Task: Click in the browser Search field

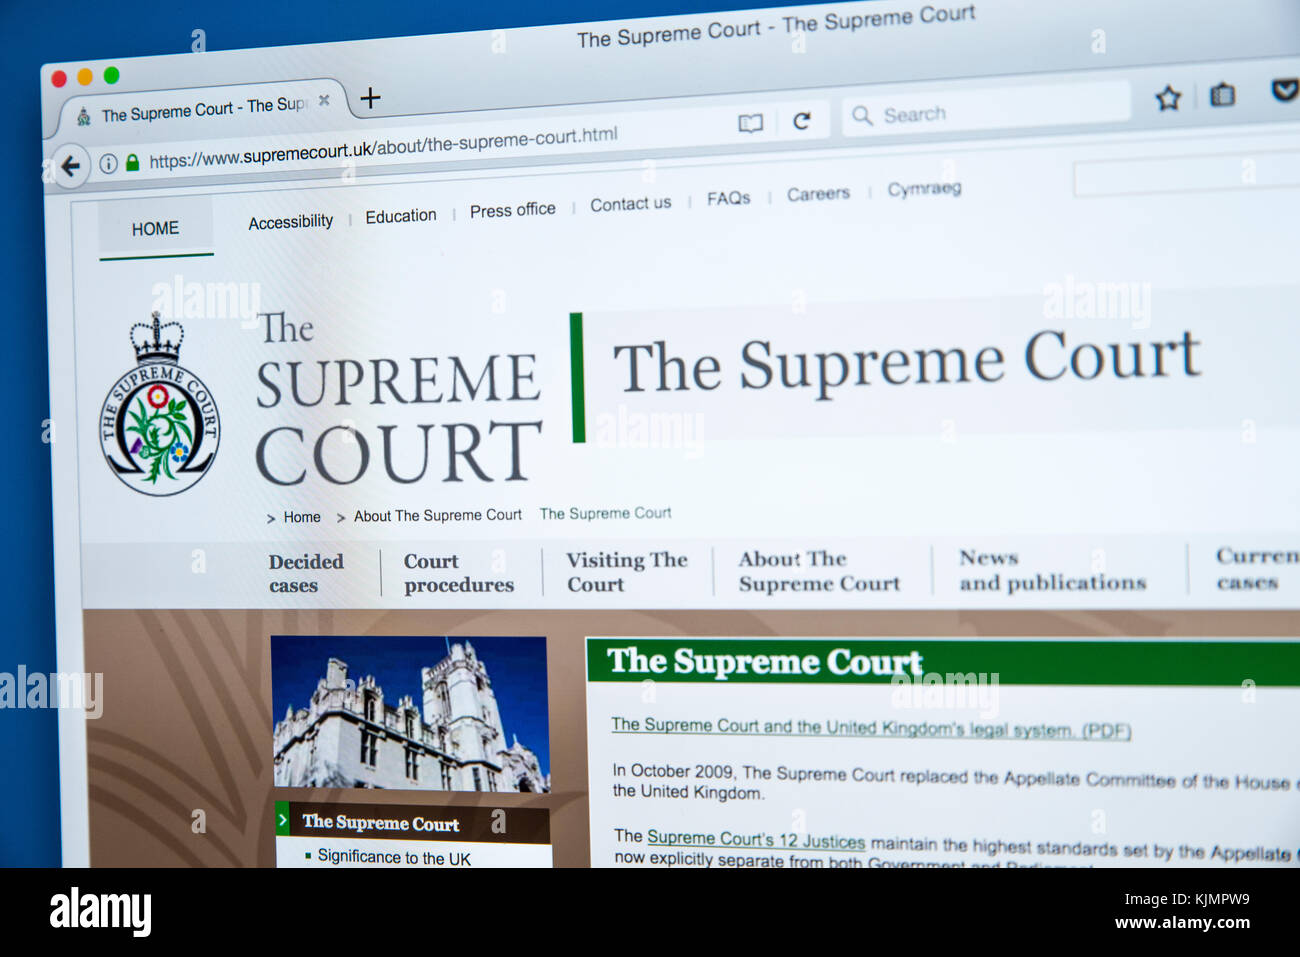Action: [x=986, y=109]
